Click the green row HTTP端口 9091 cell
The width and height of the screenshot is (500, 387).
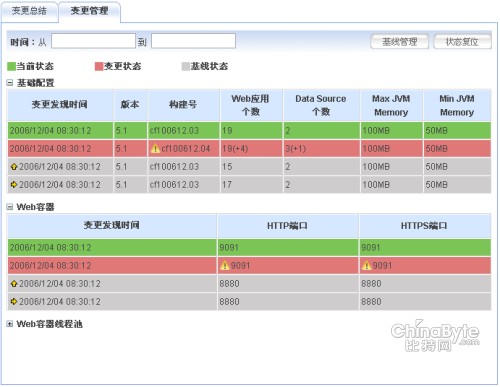(288, 247)
